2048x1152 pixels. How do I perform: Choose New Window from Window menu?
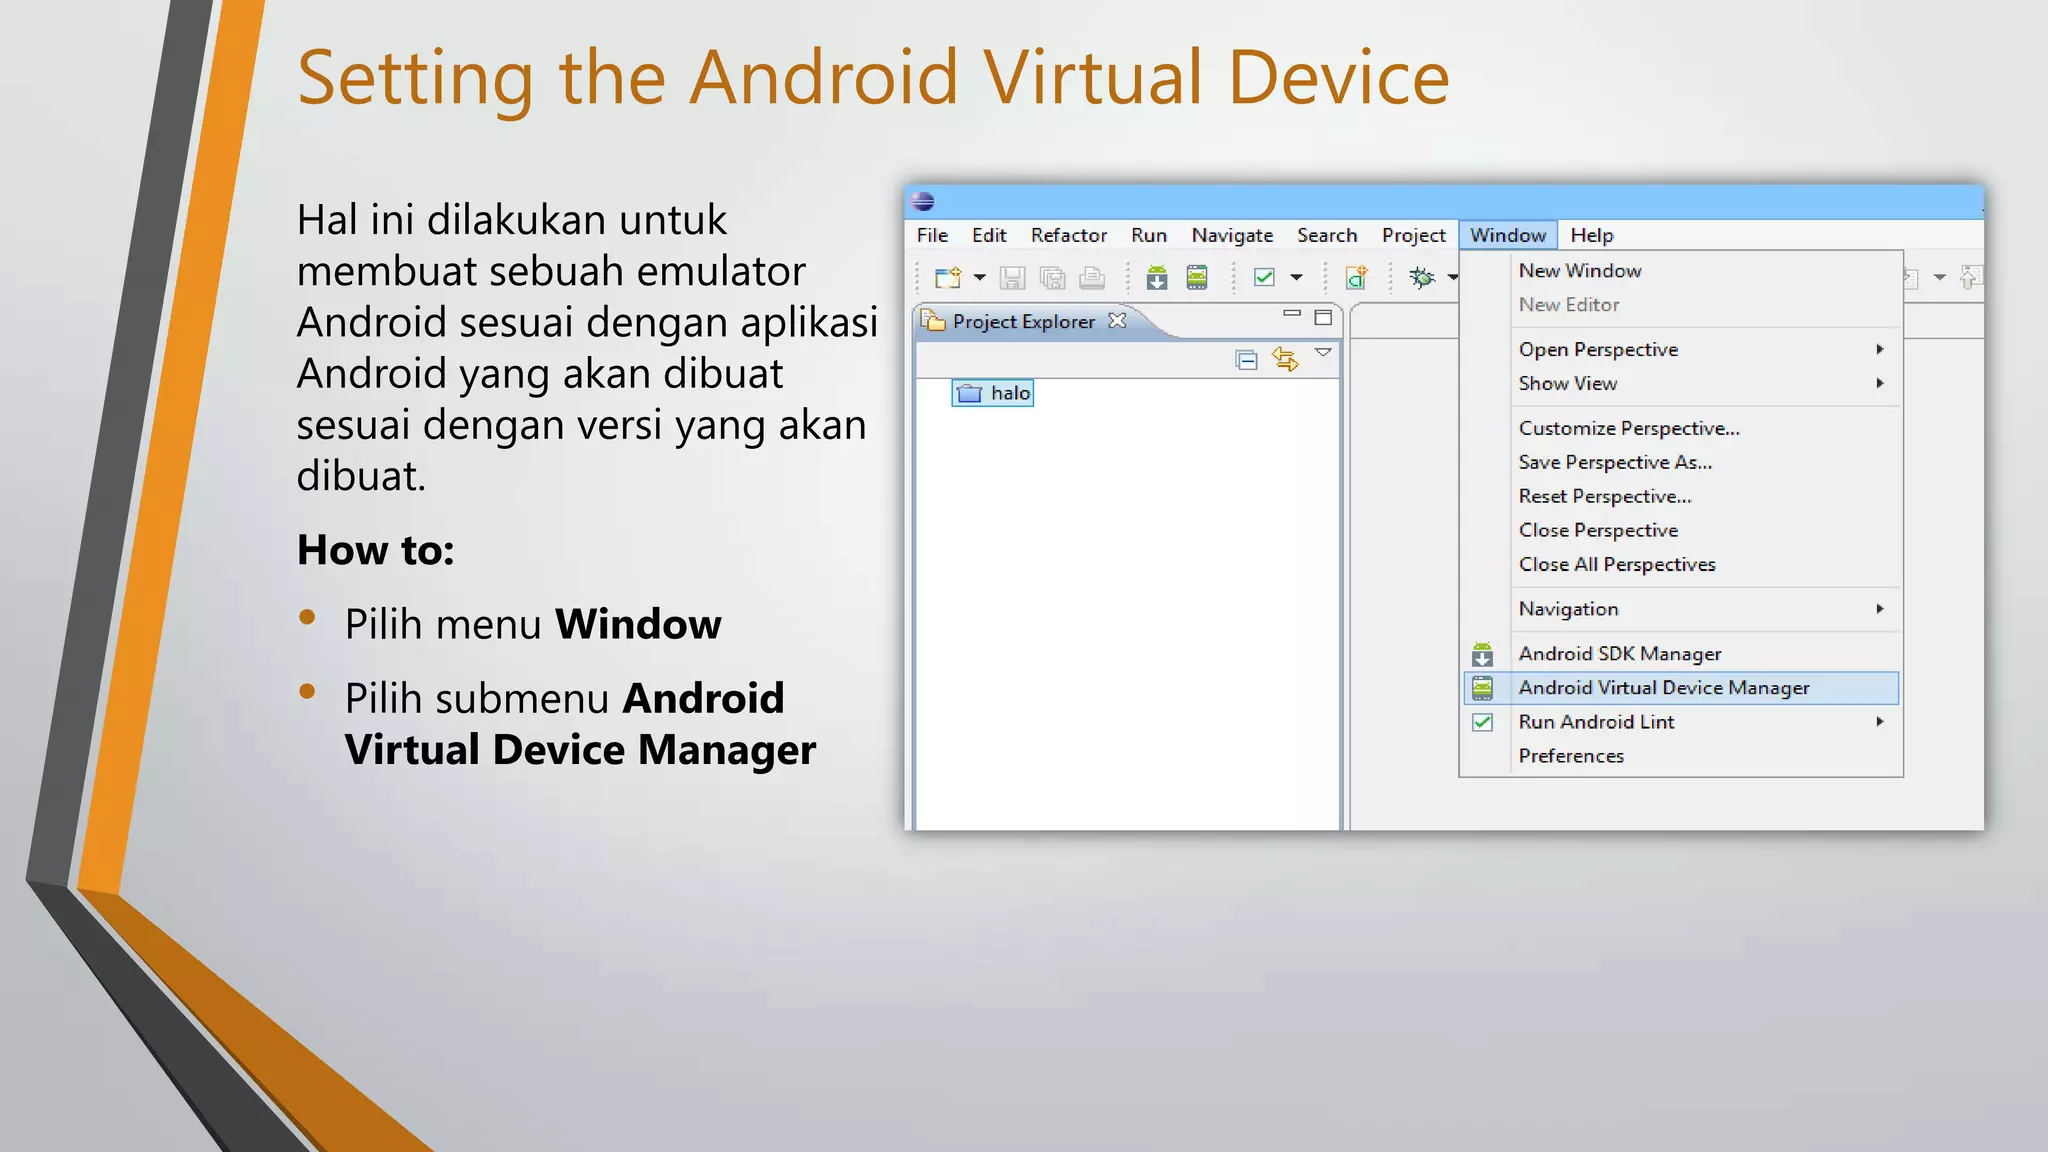(1681, 271)
